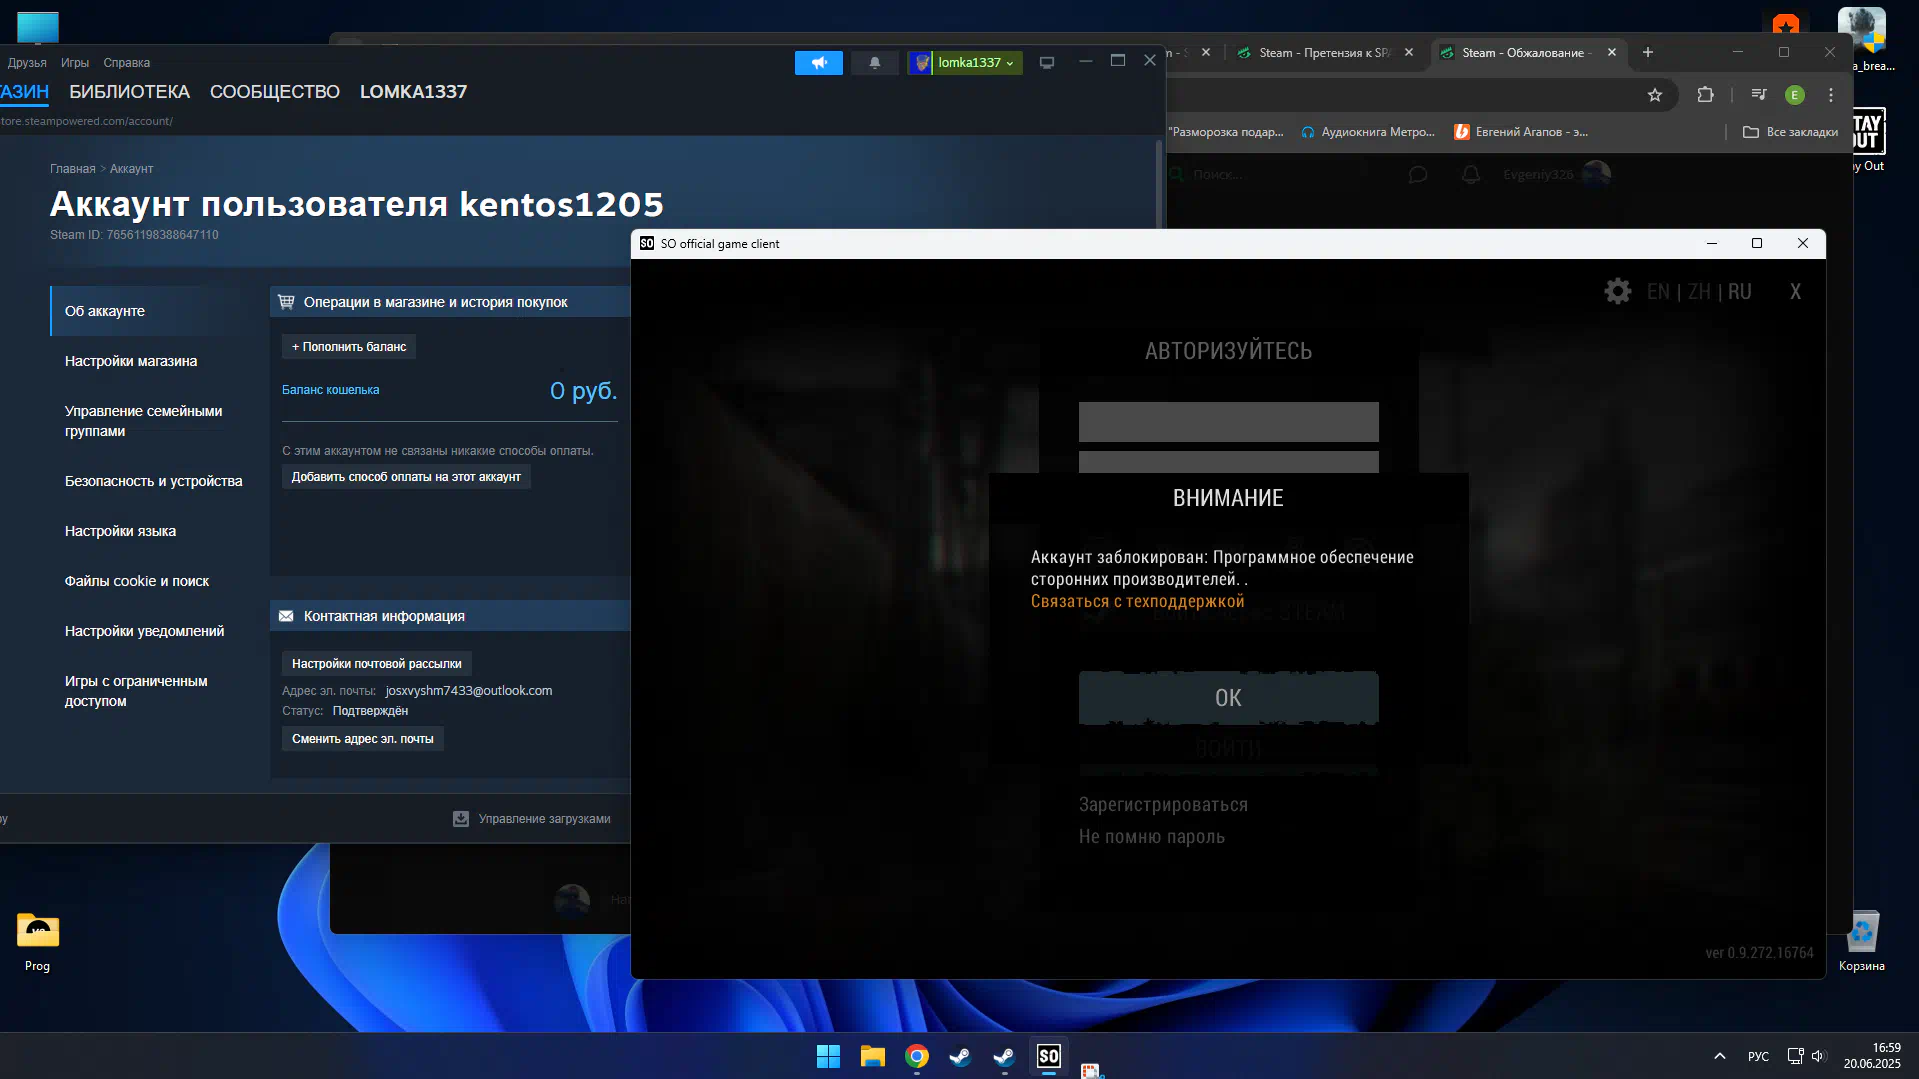Screen dimensions: 1919x1079
Task: Click Пополнить баланс button
Action: point(349,347)
